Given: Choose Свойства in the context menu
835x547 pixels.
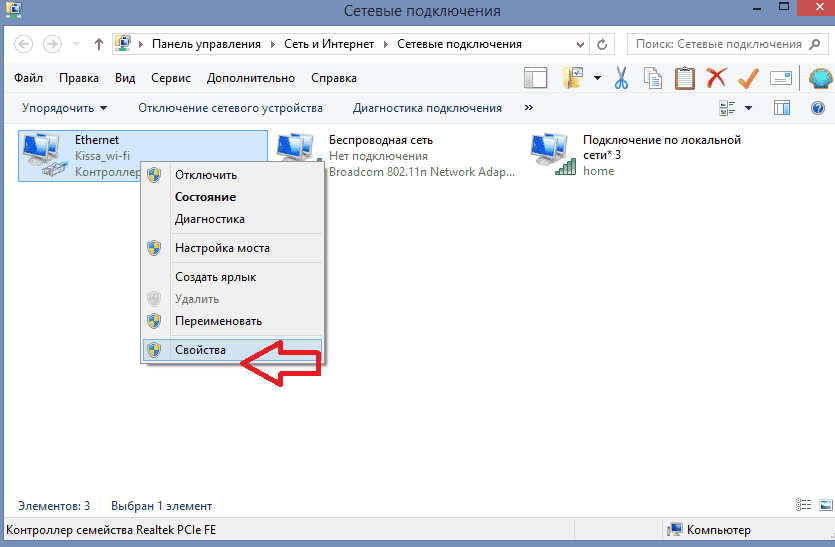Looking at the screenshot, I should coord(233,350).
